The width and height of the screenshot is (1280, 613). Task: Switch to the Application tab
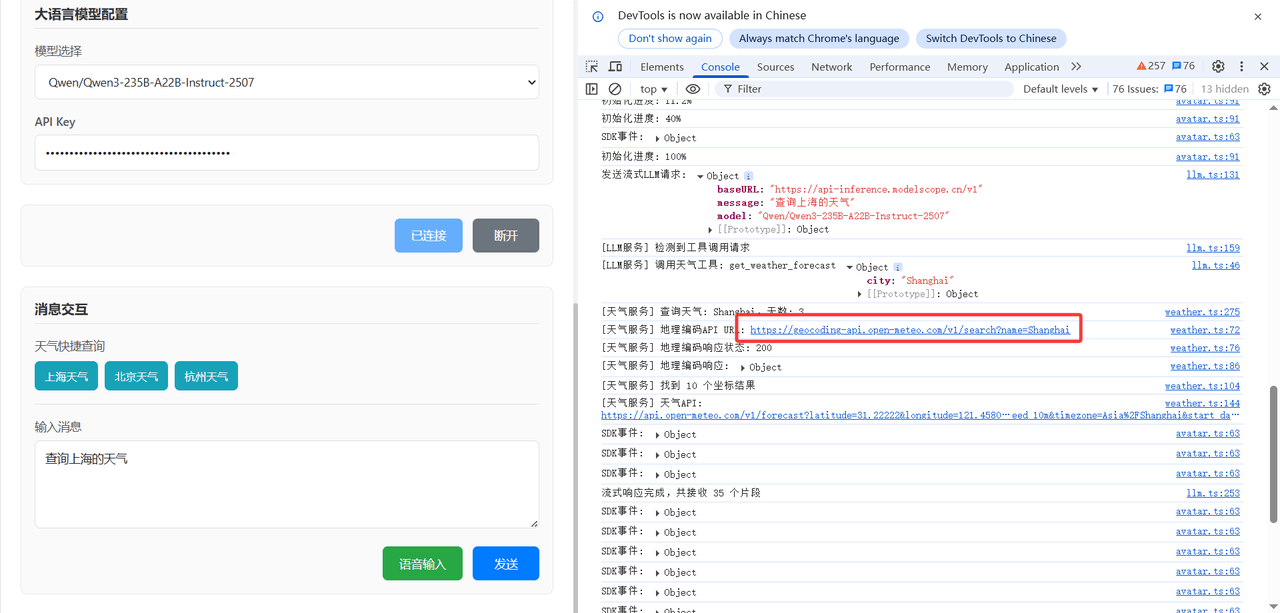click(x=1031, y=67)
